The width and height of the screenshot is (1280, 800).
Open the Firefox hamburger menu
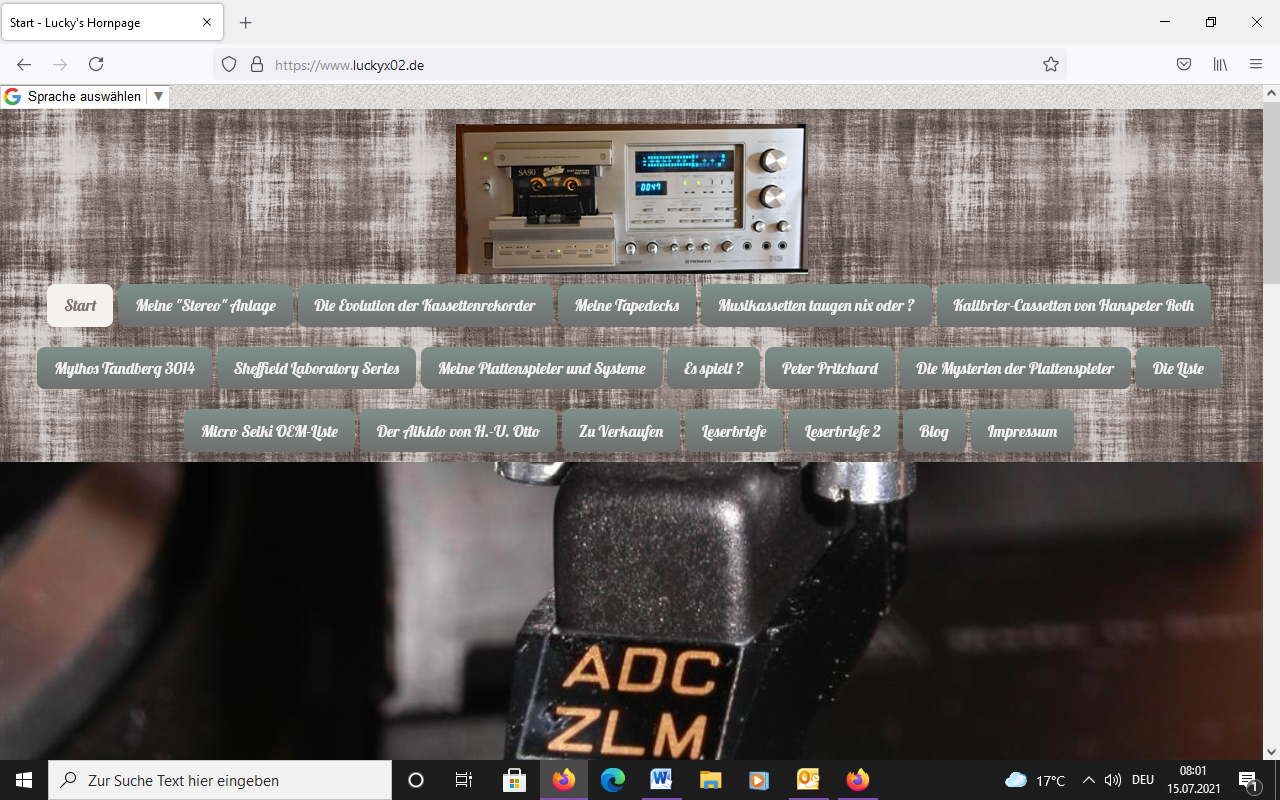click(1256, 64)
